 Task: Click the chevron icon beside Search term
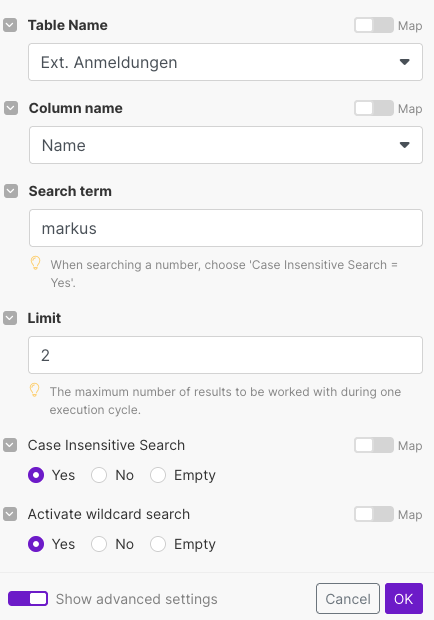pos(11,191)
